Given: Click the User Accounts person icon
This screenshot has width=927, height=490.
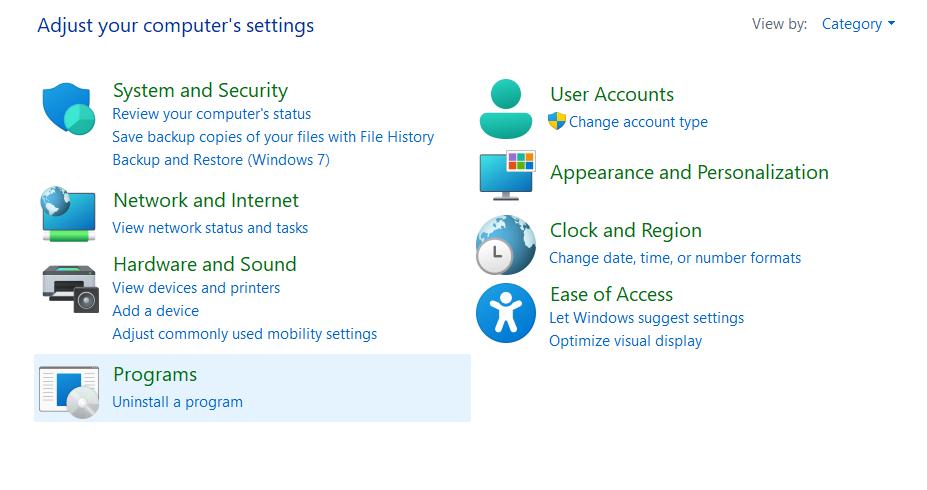Looking at the screenshot, I should 506,108.
